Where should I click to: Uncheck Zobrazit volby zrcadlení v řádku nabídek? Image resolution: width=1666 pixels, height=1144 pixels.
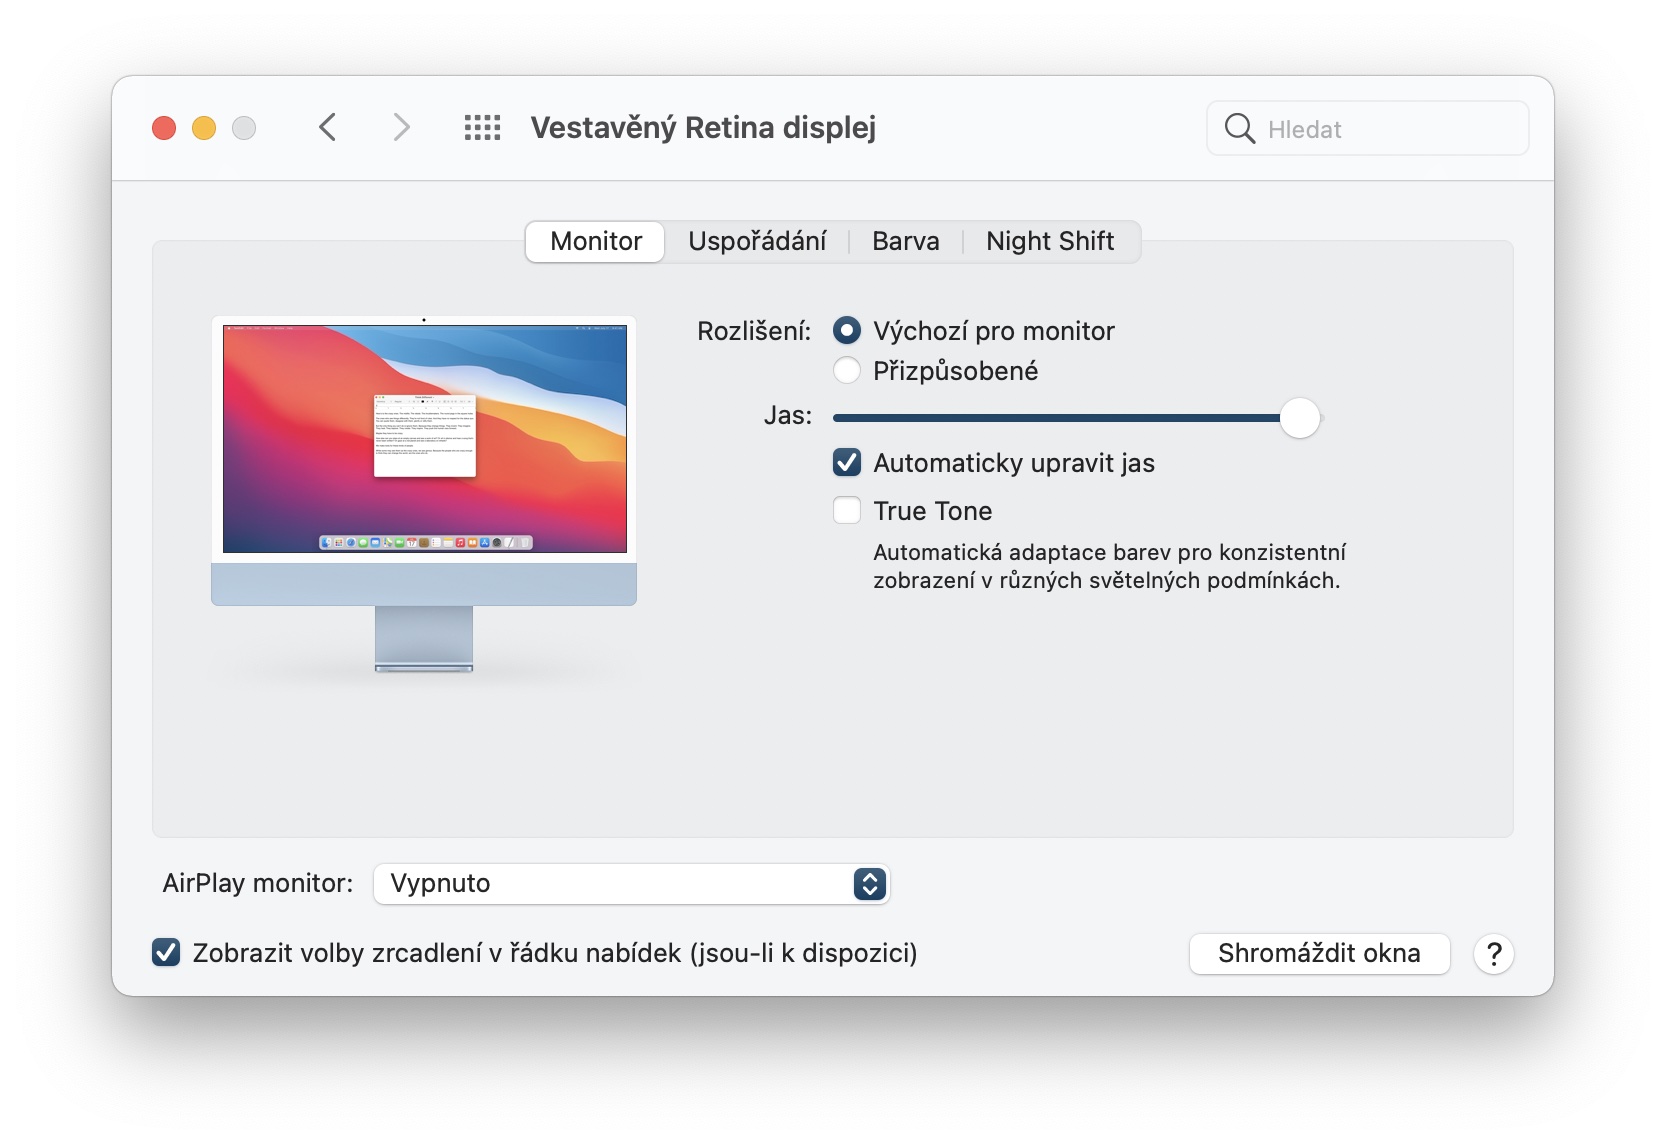166,952
